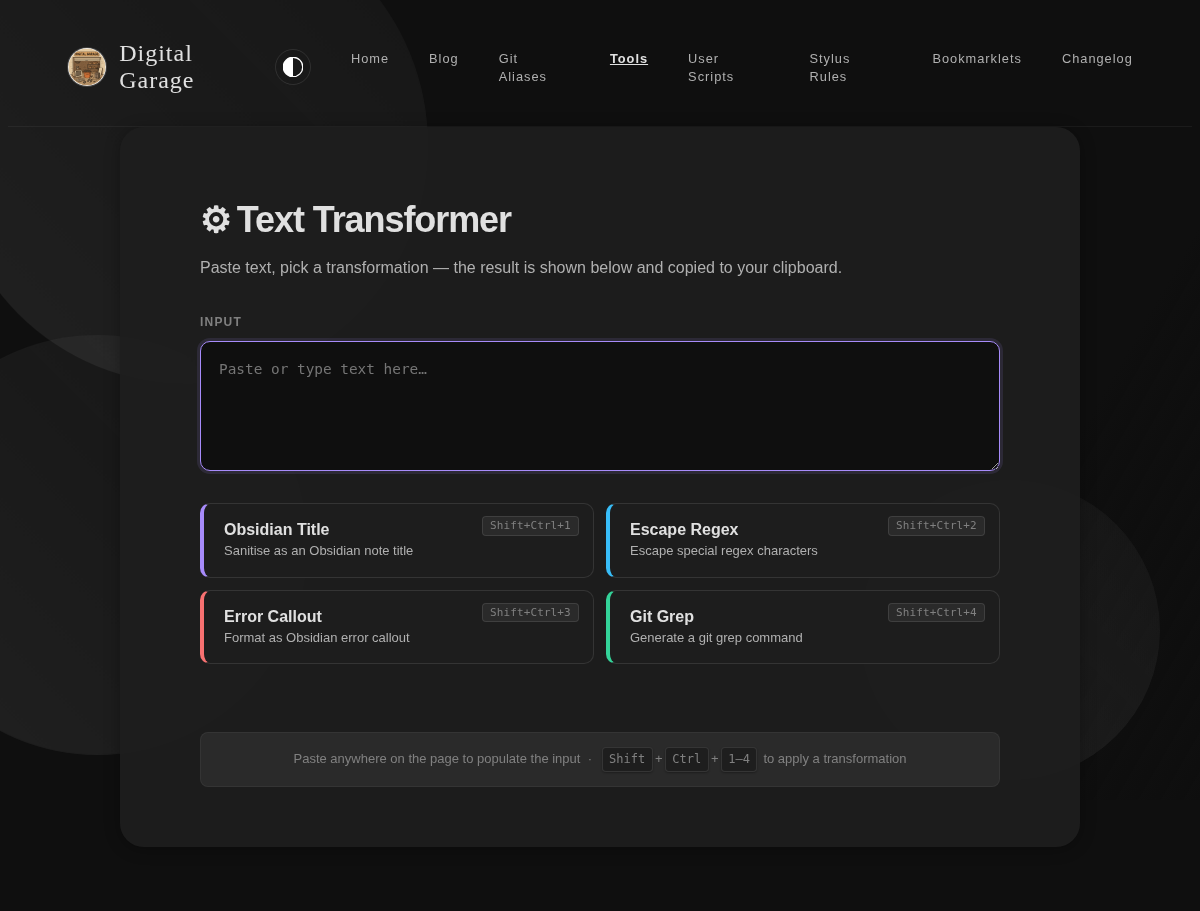This screenshot has height=911, width=1200.
Task: Click 'Generate a git grep command' description
Action: pos(716,638)
